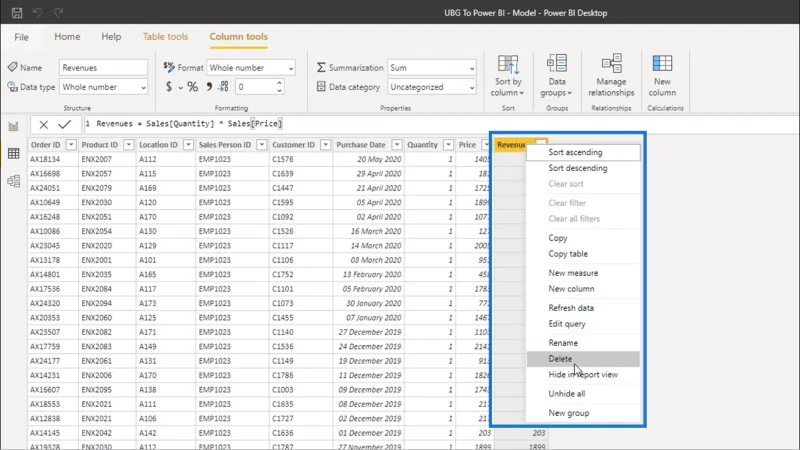800x450 pixels.
Task: Select the ENX2057 product cell
Action: (107, 173)
